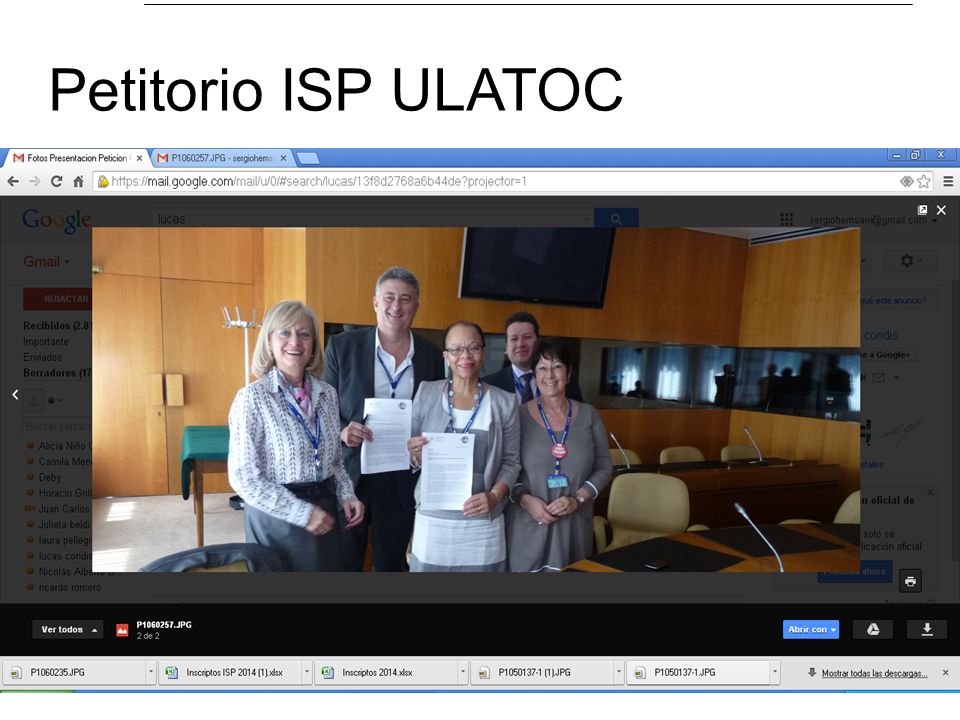Click the P1060257.JPG file name label
960x720 pixels.
[164, 624]
